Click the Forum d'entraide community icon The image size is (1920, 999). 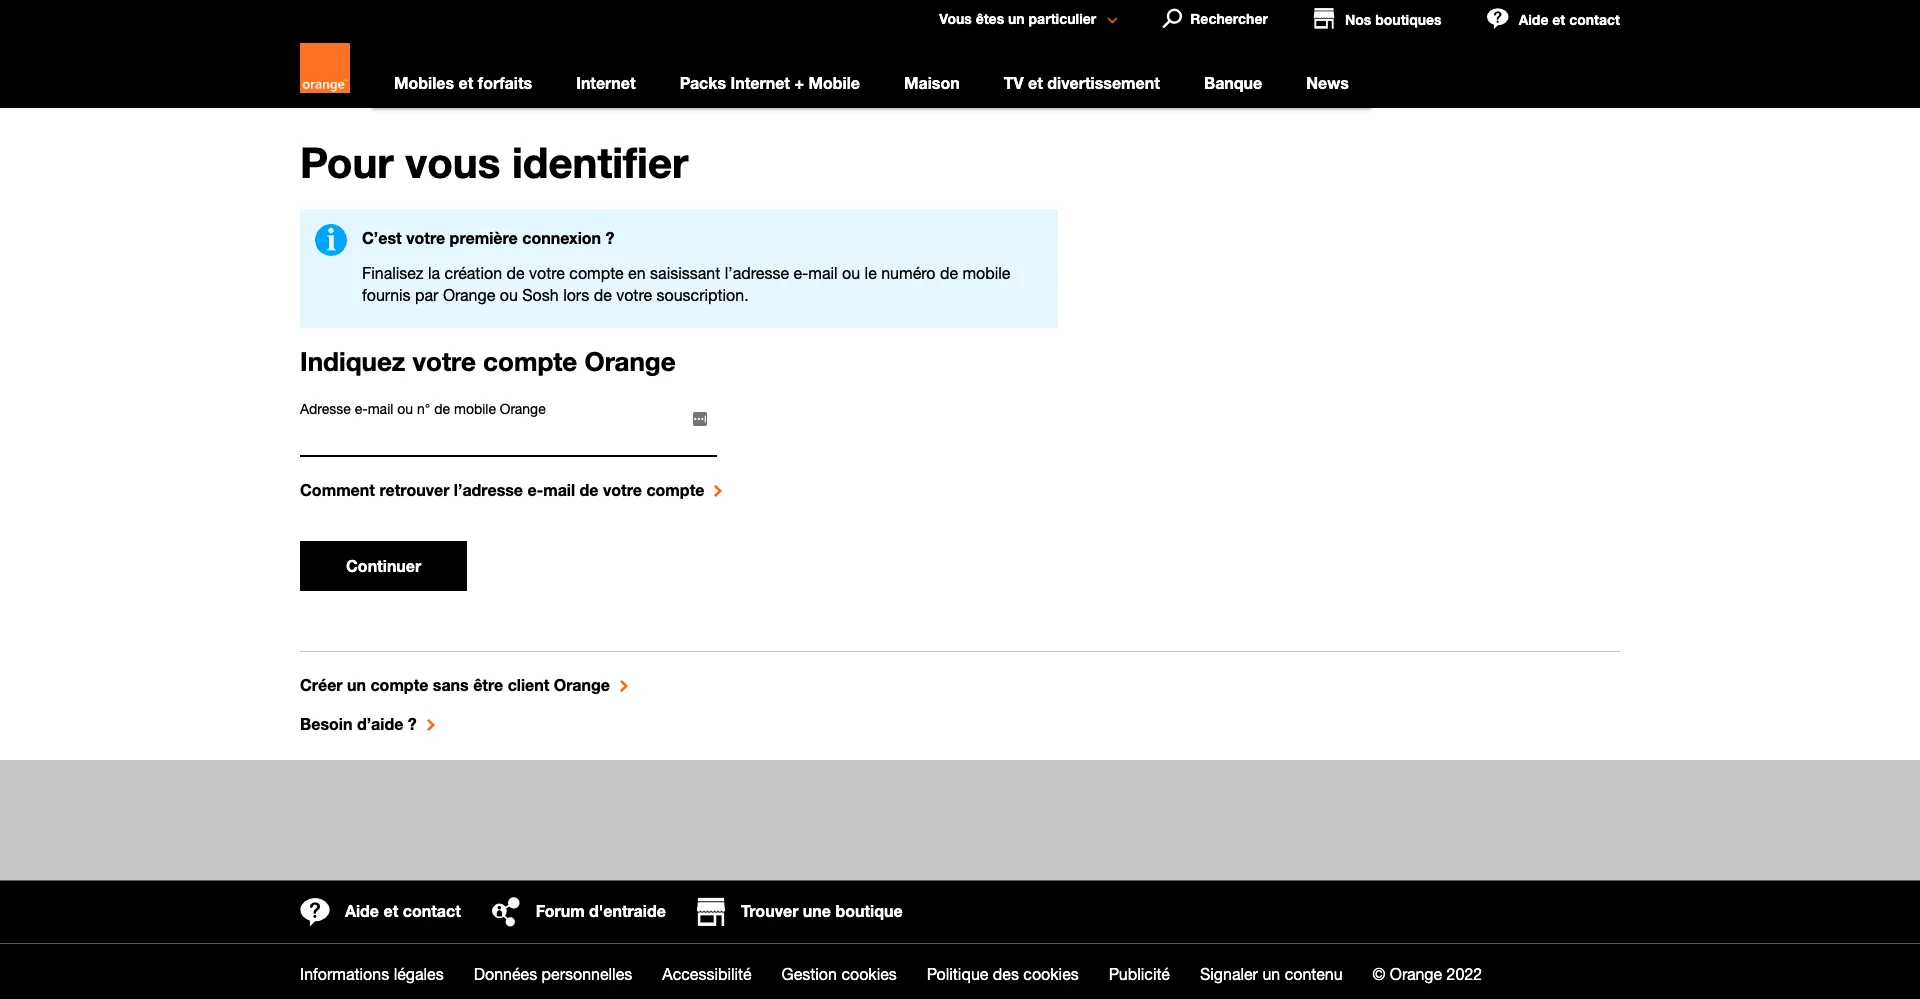506,911
